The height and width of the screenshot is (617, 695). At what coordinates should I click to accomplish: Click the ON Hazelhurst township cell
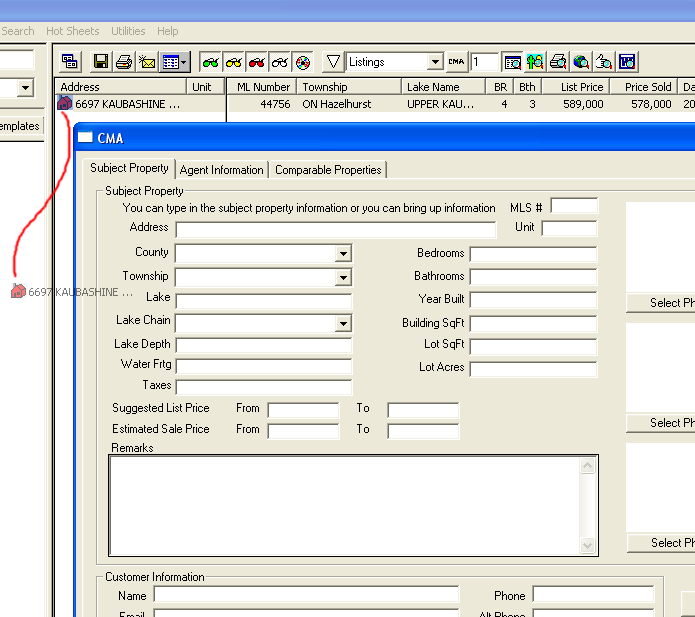336,104
